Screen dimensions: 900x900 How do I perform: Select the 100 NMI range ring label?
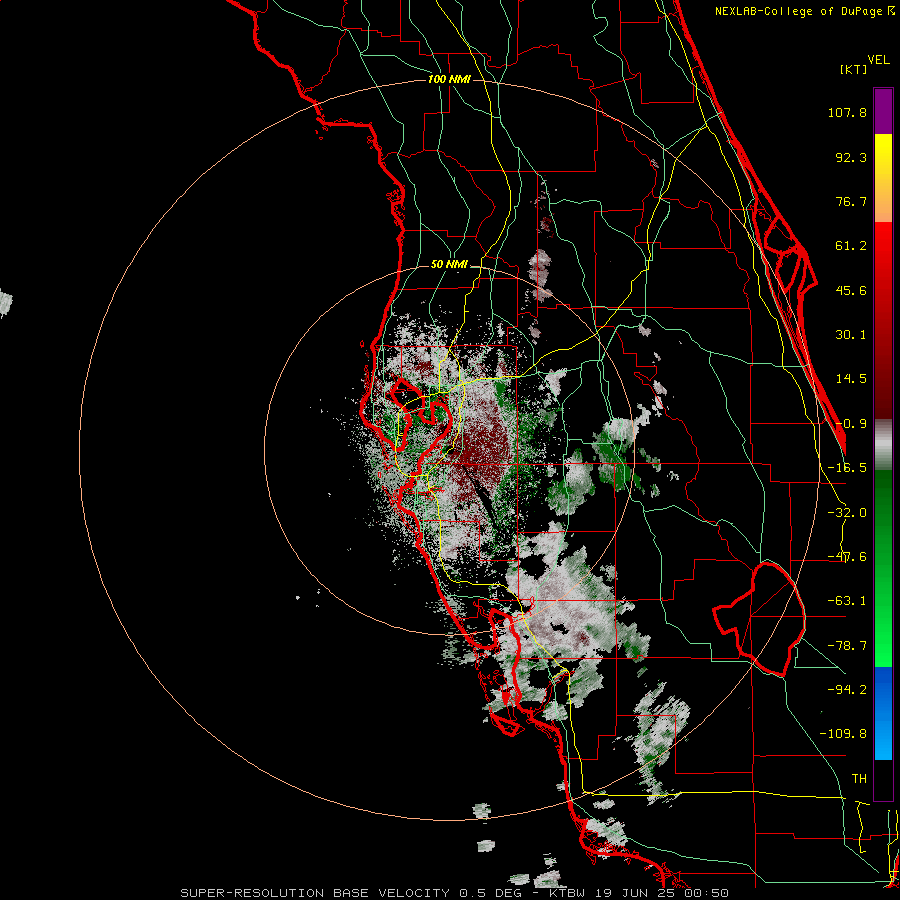coord(449,79)
